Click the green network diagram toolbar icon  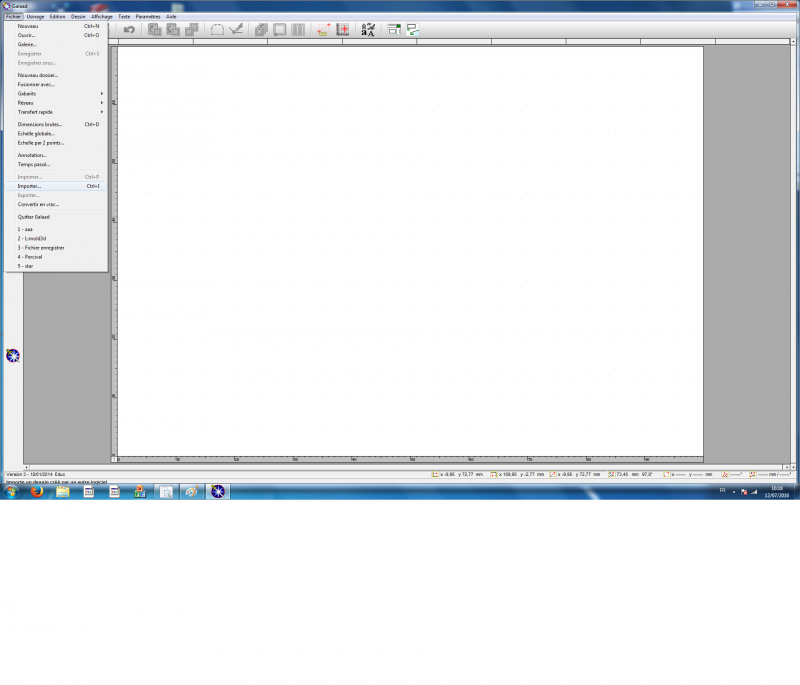pos(411,30)
